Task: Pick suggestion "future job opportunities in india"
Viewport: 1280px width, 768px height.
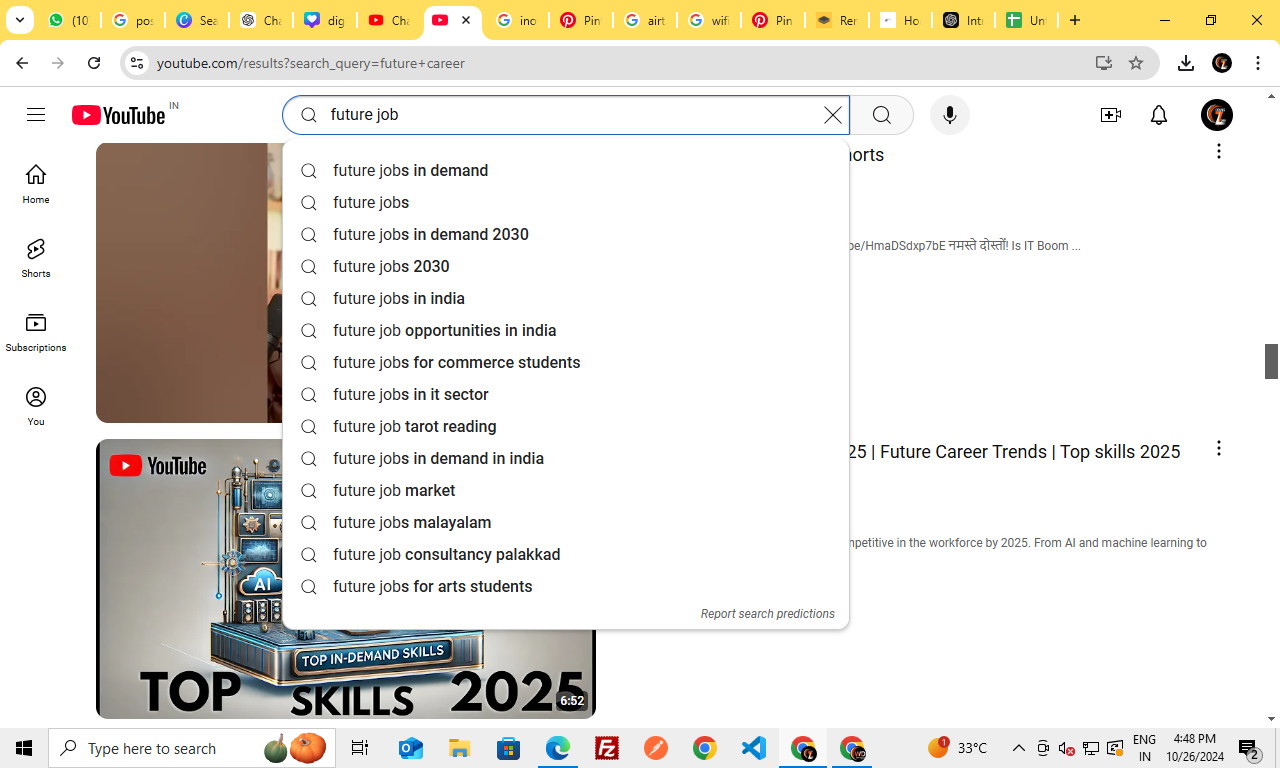Action: (566, 330)
